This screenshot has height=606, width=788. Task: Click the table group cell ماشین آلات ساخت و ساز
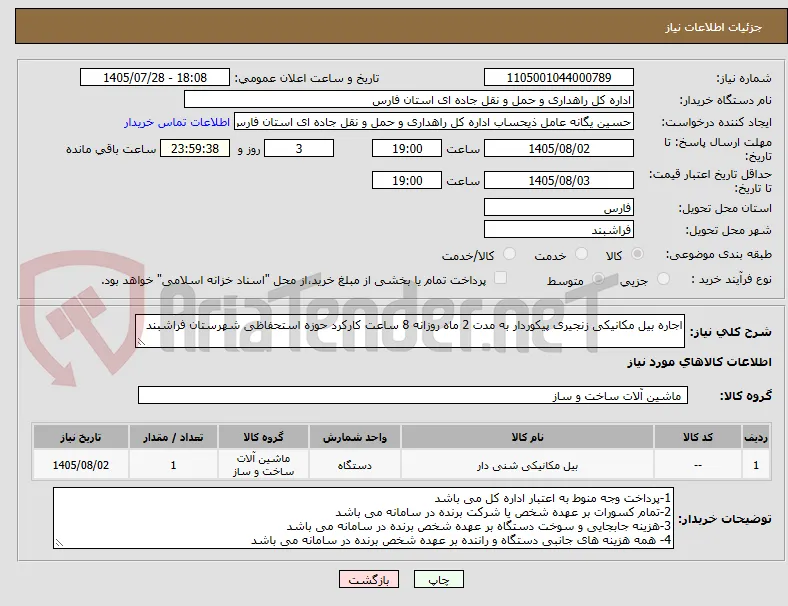pos(263,465)
